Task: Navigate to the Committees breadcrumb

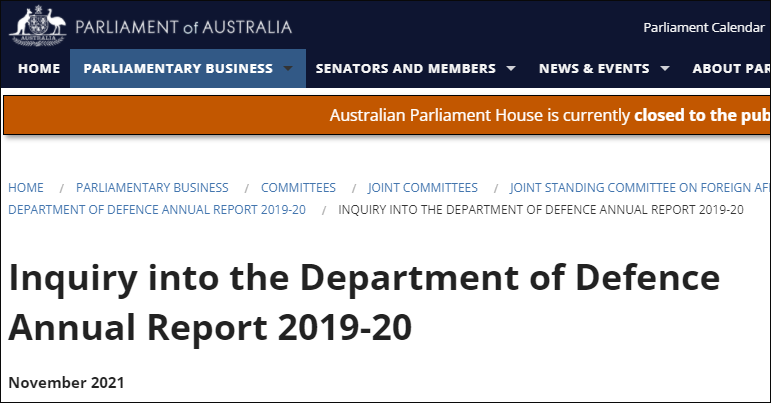Action: pos(298,187)
